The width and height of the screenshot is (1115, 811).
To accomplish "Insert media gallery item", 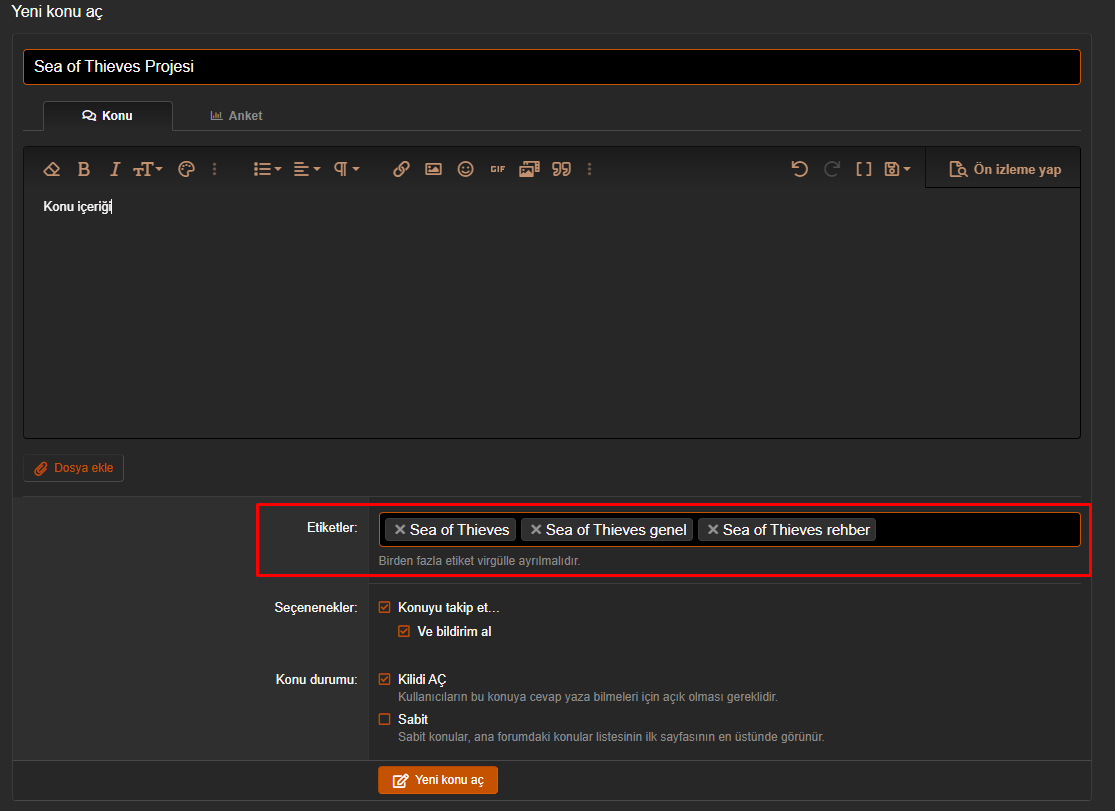I will coord(529,169).
